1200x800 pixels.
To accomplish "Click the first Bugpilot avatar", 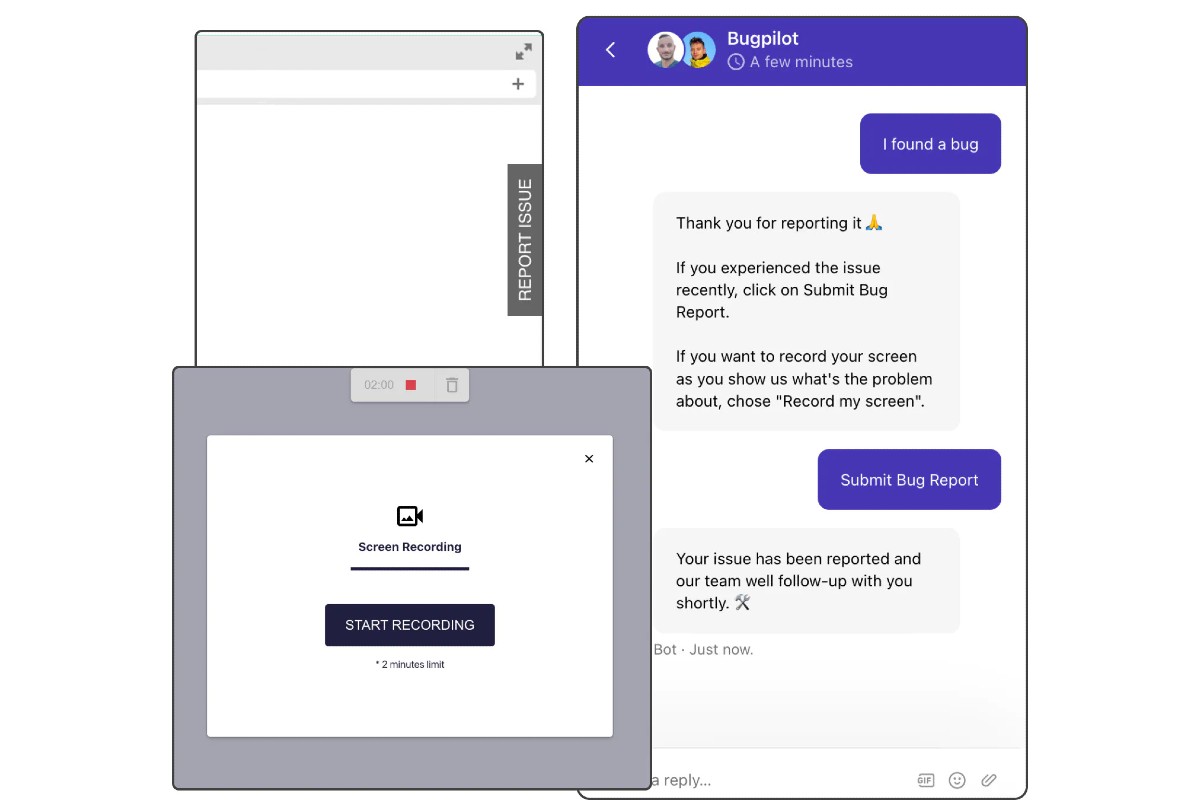I will [x=666, y=49].
